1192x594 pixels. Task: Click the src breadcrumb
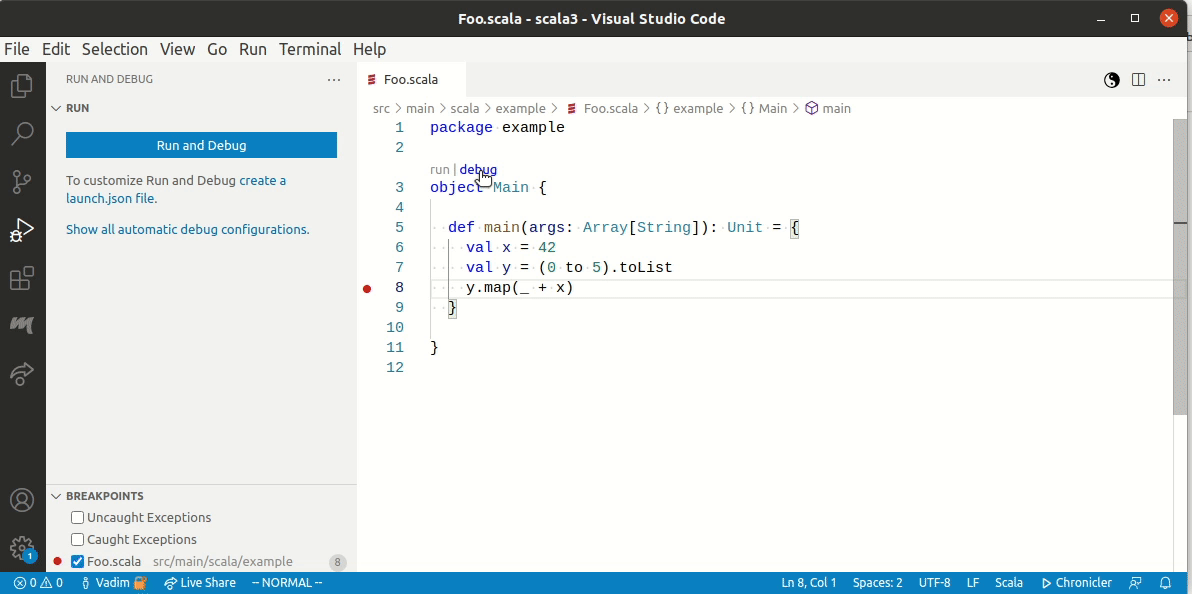381,109
